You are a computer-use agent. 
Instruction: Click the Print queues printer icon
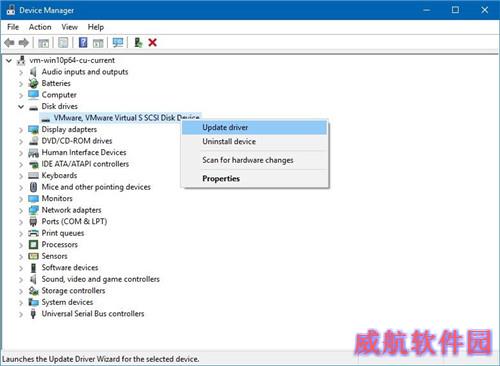coord(33,233)
